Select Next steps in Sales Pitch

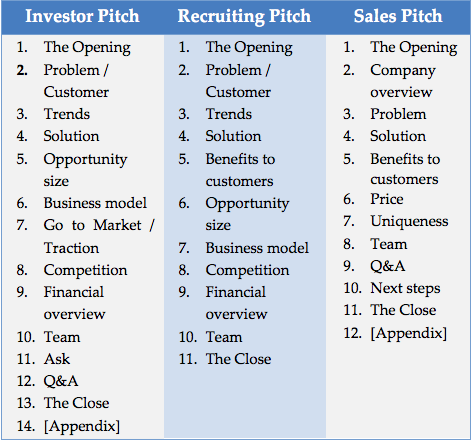pos(405,288)
